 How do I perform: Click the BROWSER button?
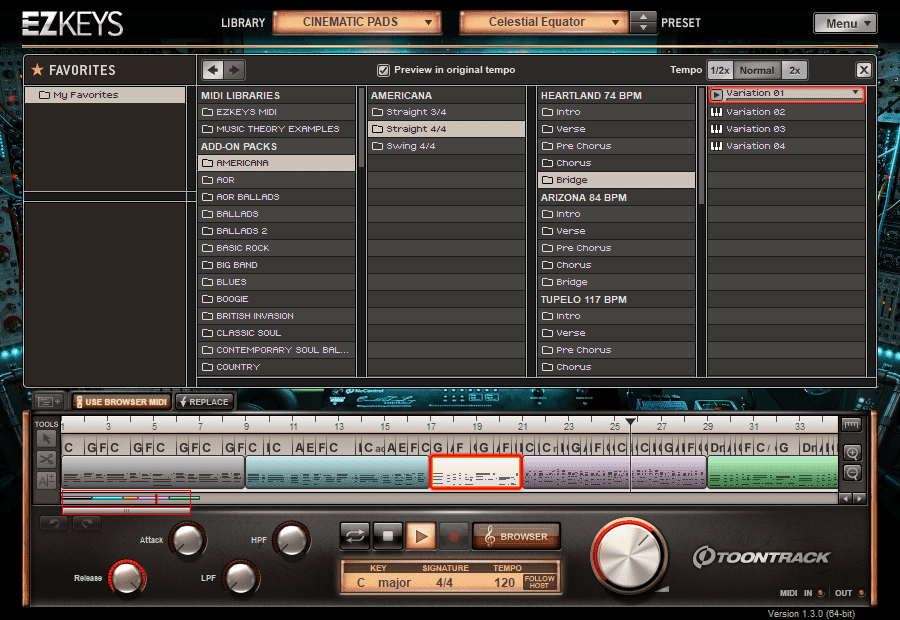click(x=516, y=536)
